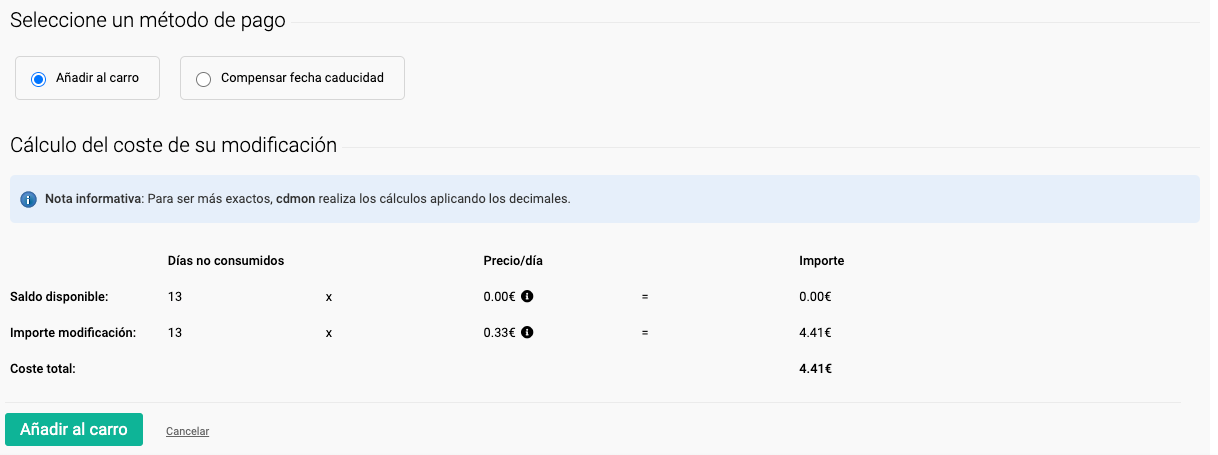Click the Cálculo del coste heading
This screenshot has height=455, width=1218.
point(173,144)
